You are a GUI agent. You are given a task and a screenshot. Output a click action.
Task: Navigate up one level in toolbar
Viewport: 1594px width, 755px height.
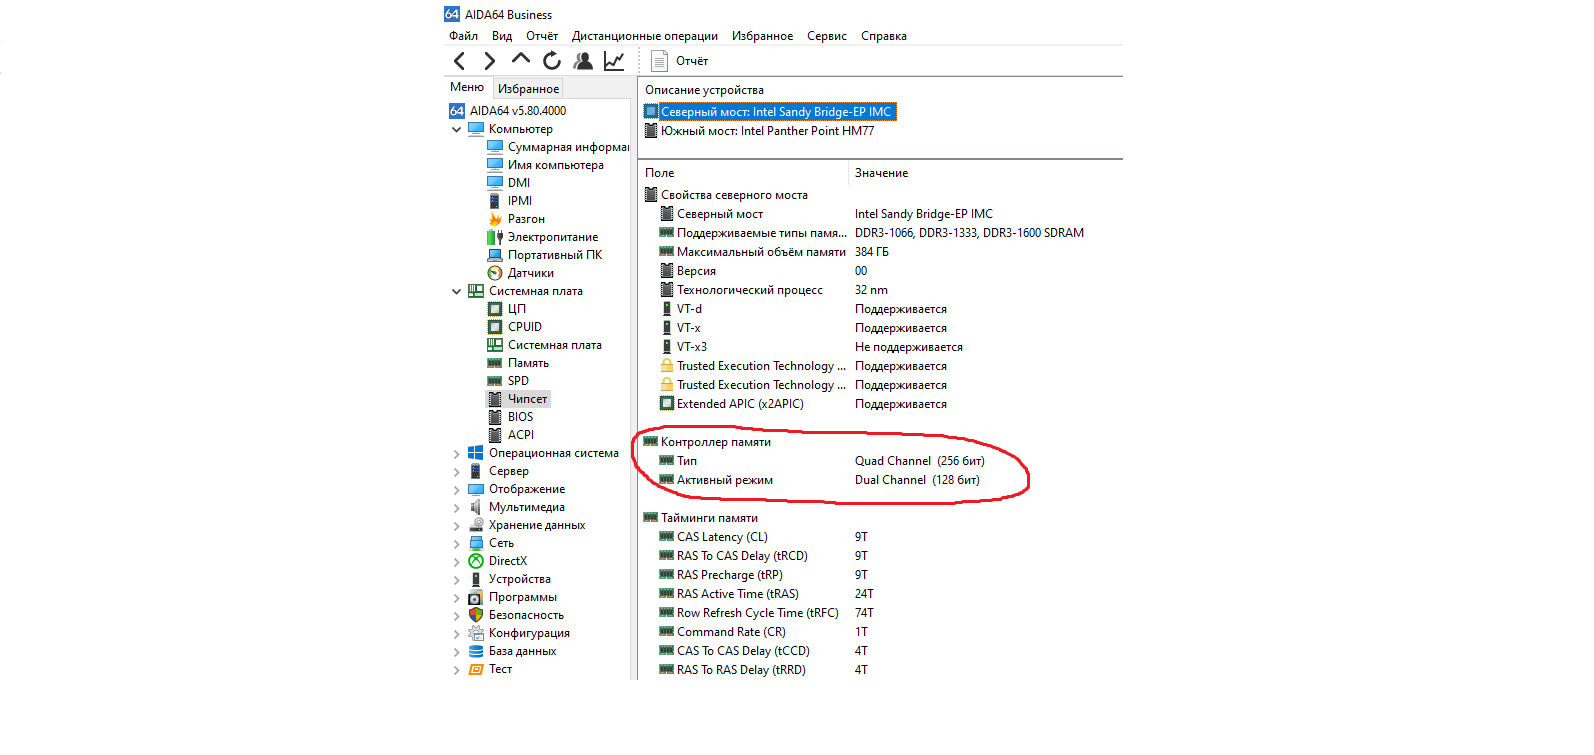520,60
